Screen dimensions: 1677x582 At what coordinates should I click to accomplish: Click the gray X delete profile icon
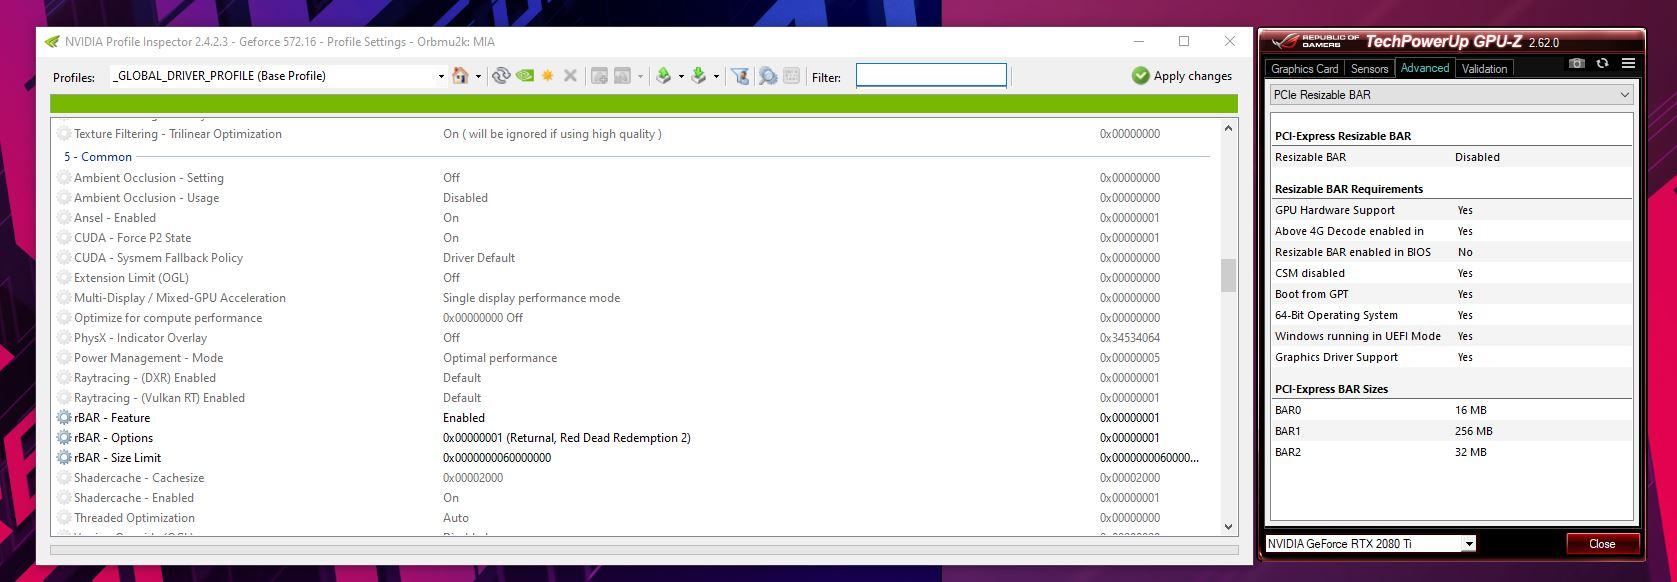pos(570,76)
